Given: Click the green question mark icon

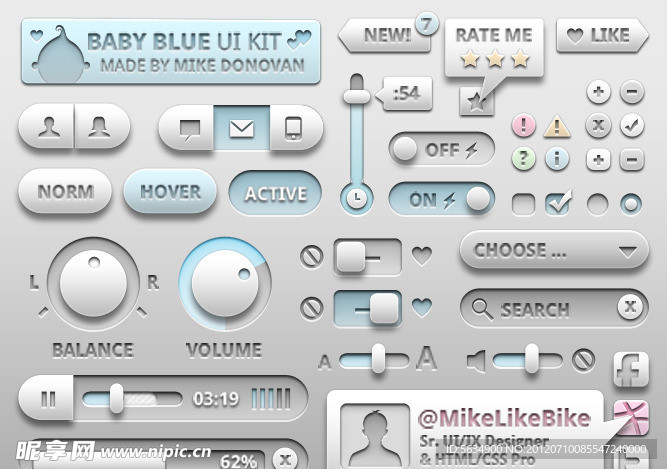Looking at the screenshot, I should 523,158.
